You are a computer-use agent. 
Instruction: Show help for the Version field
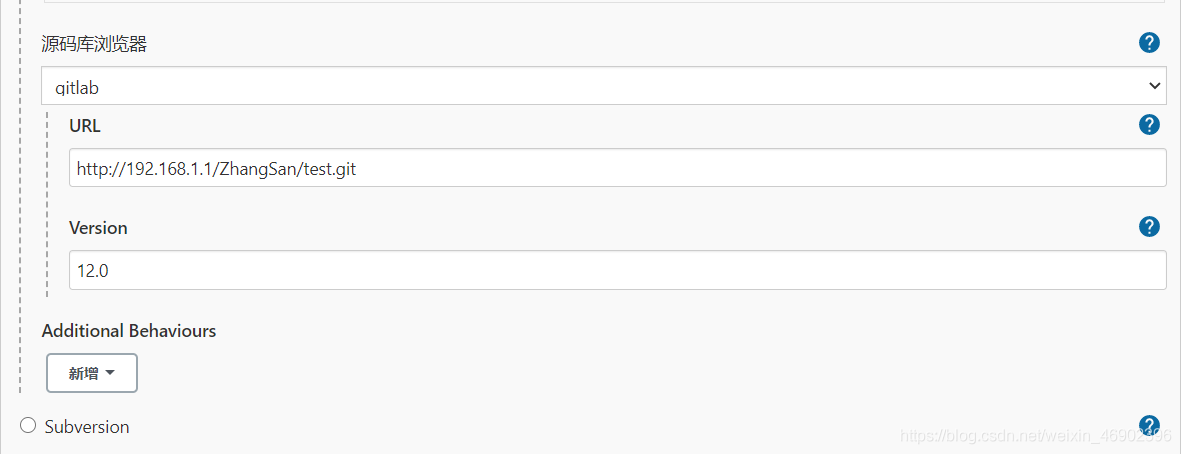pyautogui.click(x=1149, y=227)
